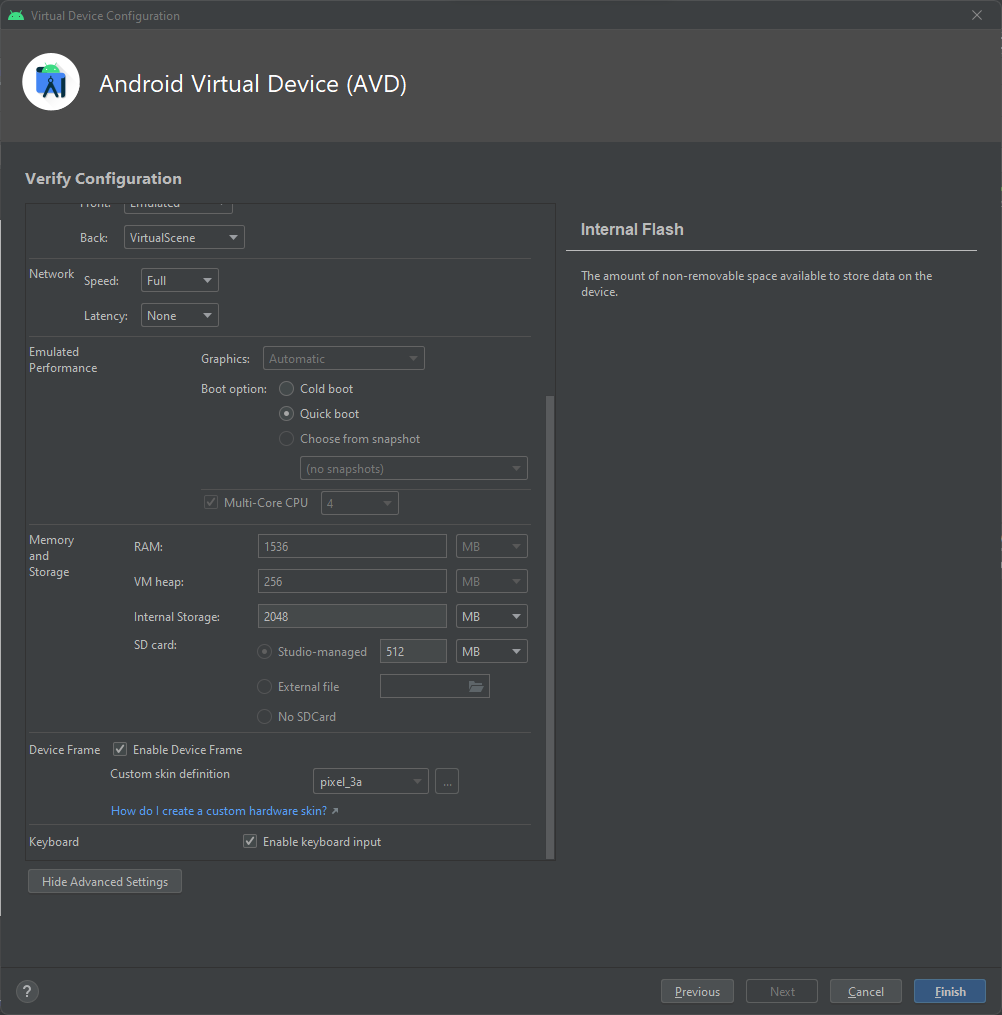Open the external link arrow beside custom skin help

click(335, 811)
